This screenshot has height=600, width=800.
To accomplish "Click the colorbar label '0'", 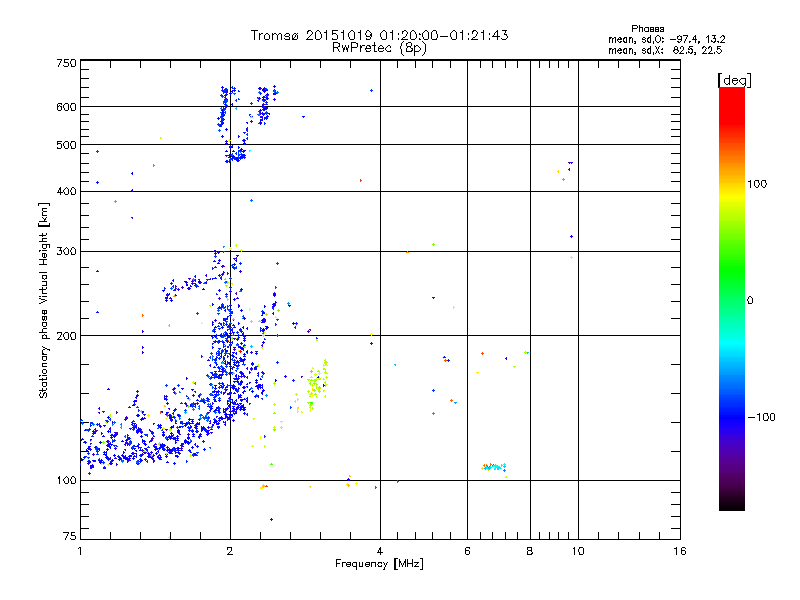I will 749,301.
